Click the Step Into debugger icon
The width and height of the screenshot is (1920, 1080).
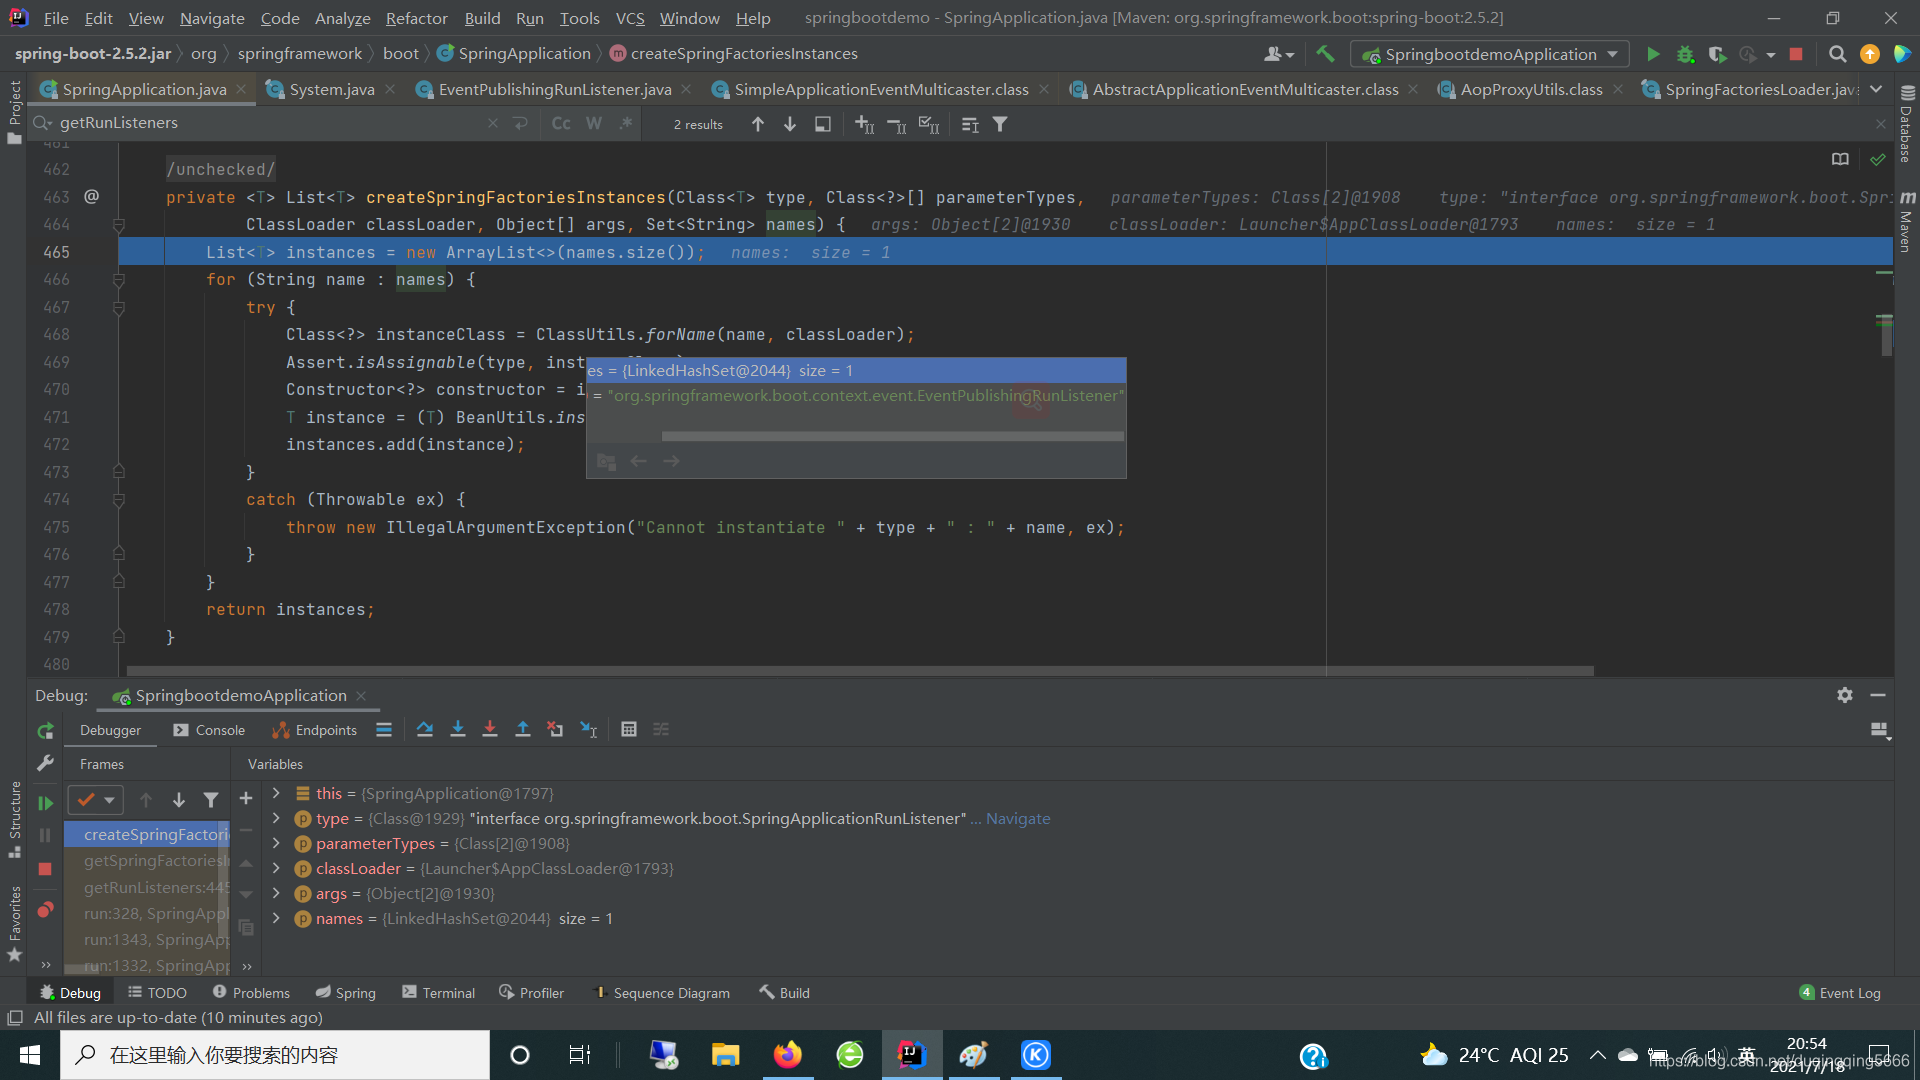pyautogui.click(x=458, y=730)
